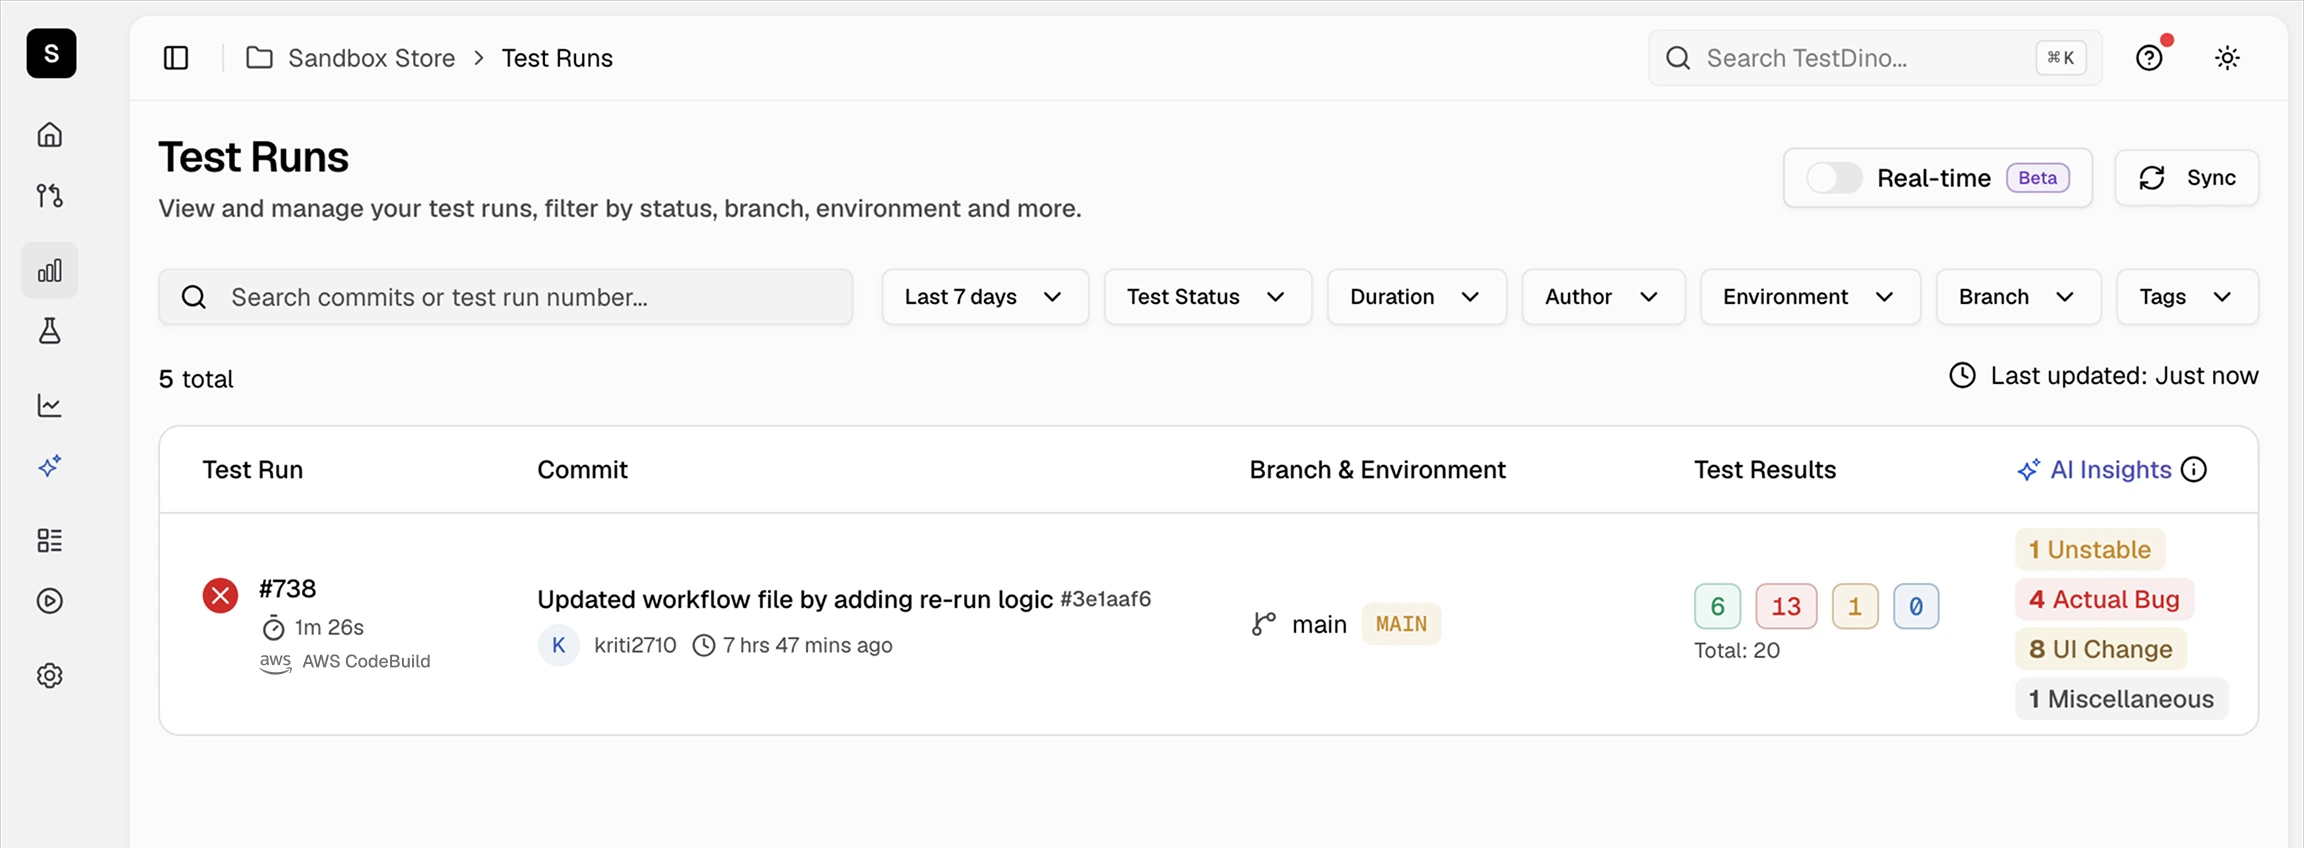Click the AWS CodeBuild logo icon
Screen dimensions: 2304x848
click(275, 662)
